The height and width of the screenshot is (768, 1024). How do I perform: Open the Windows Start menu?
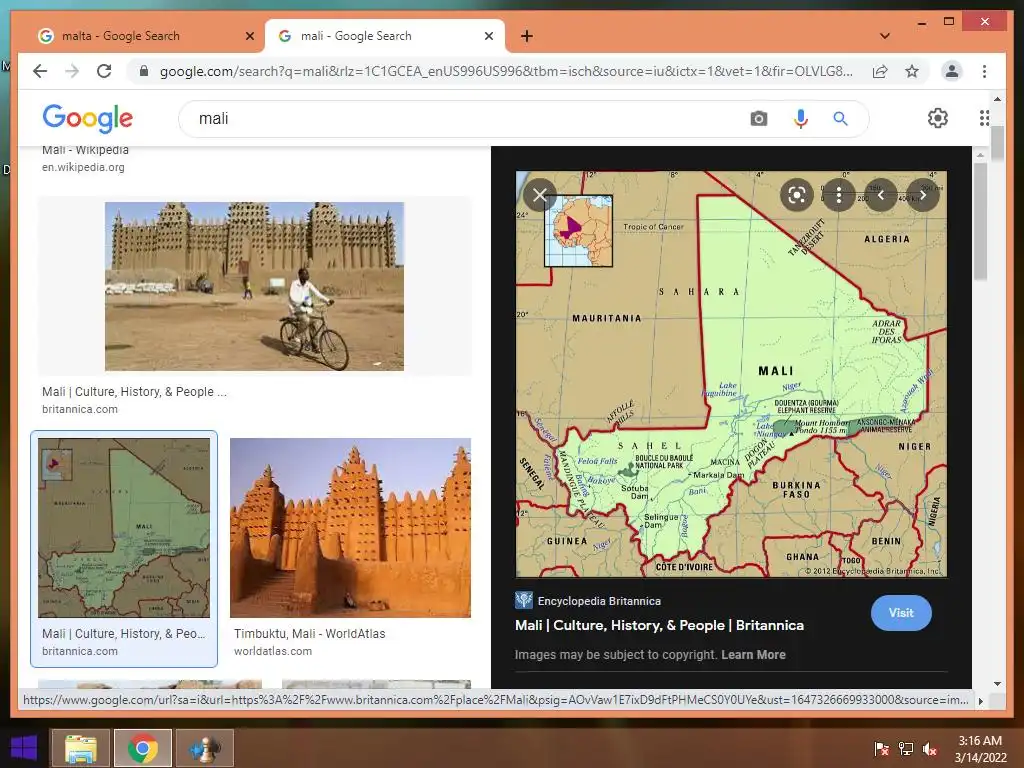[x=25, y=748]
